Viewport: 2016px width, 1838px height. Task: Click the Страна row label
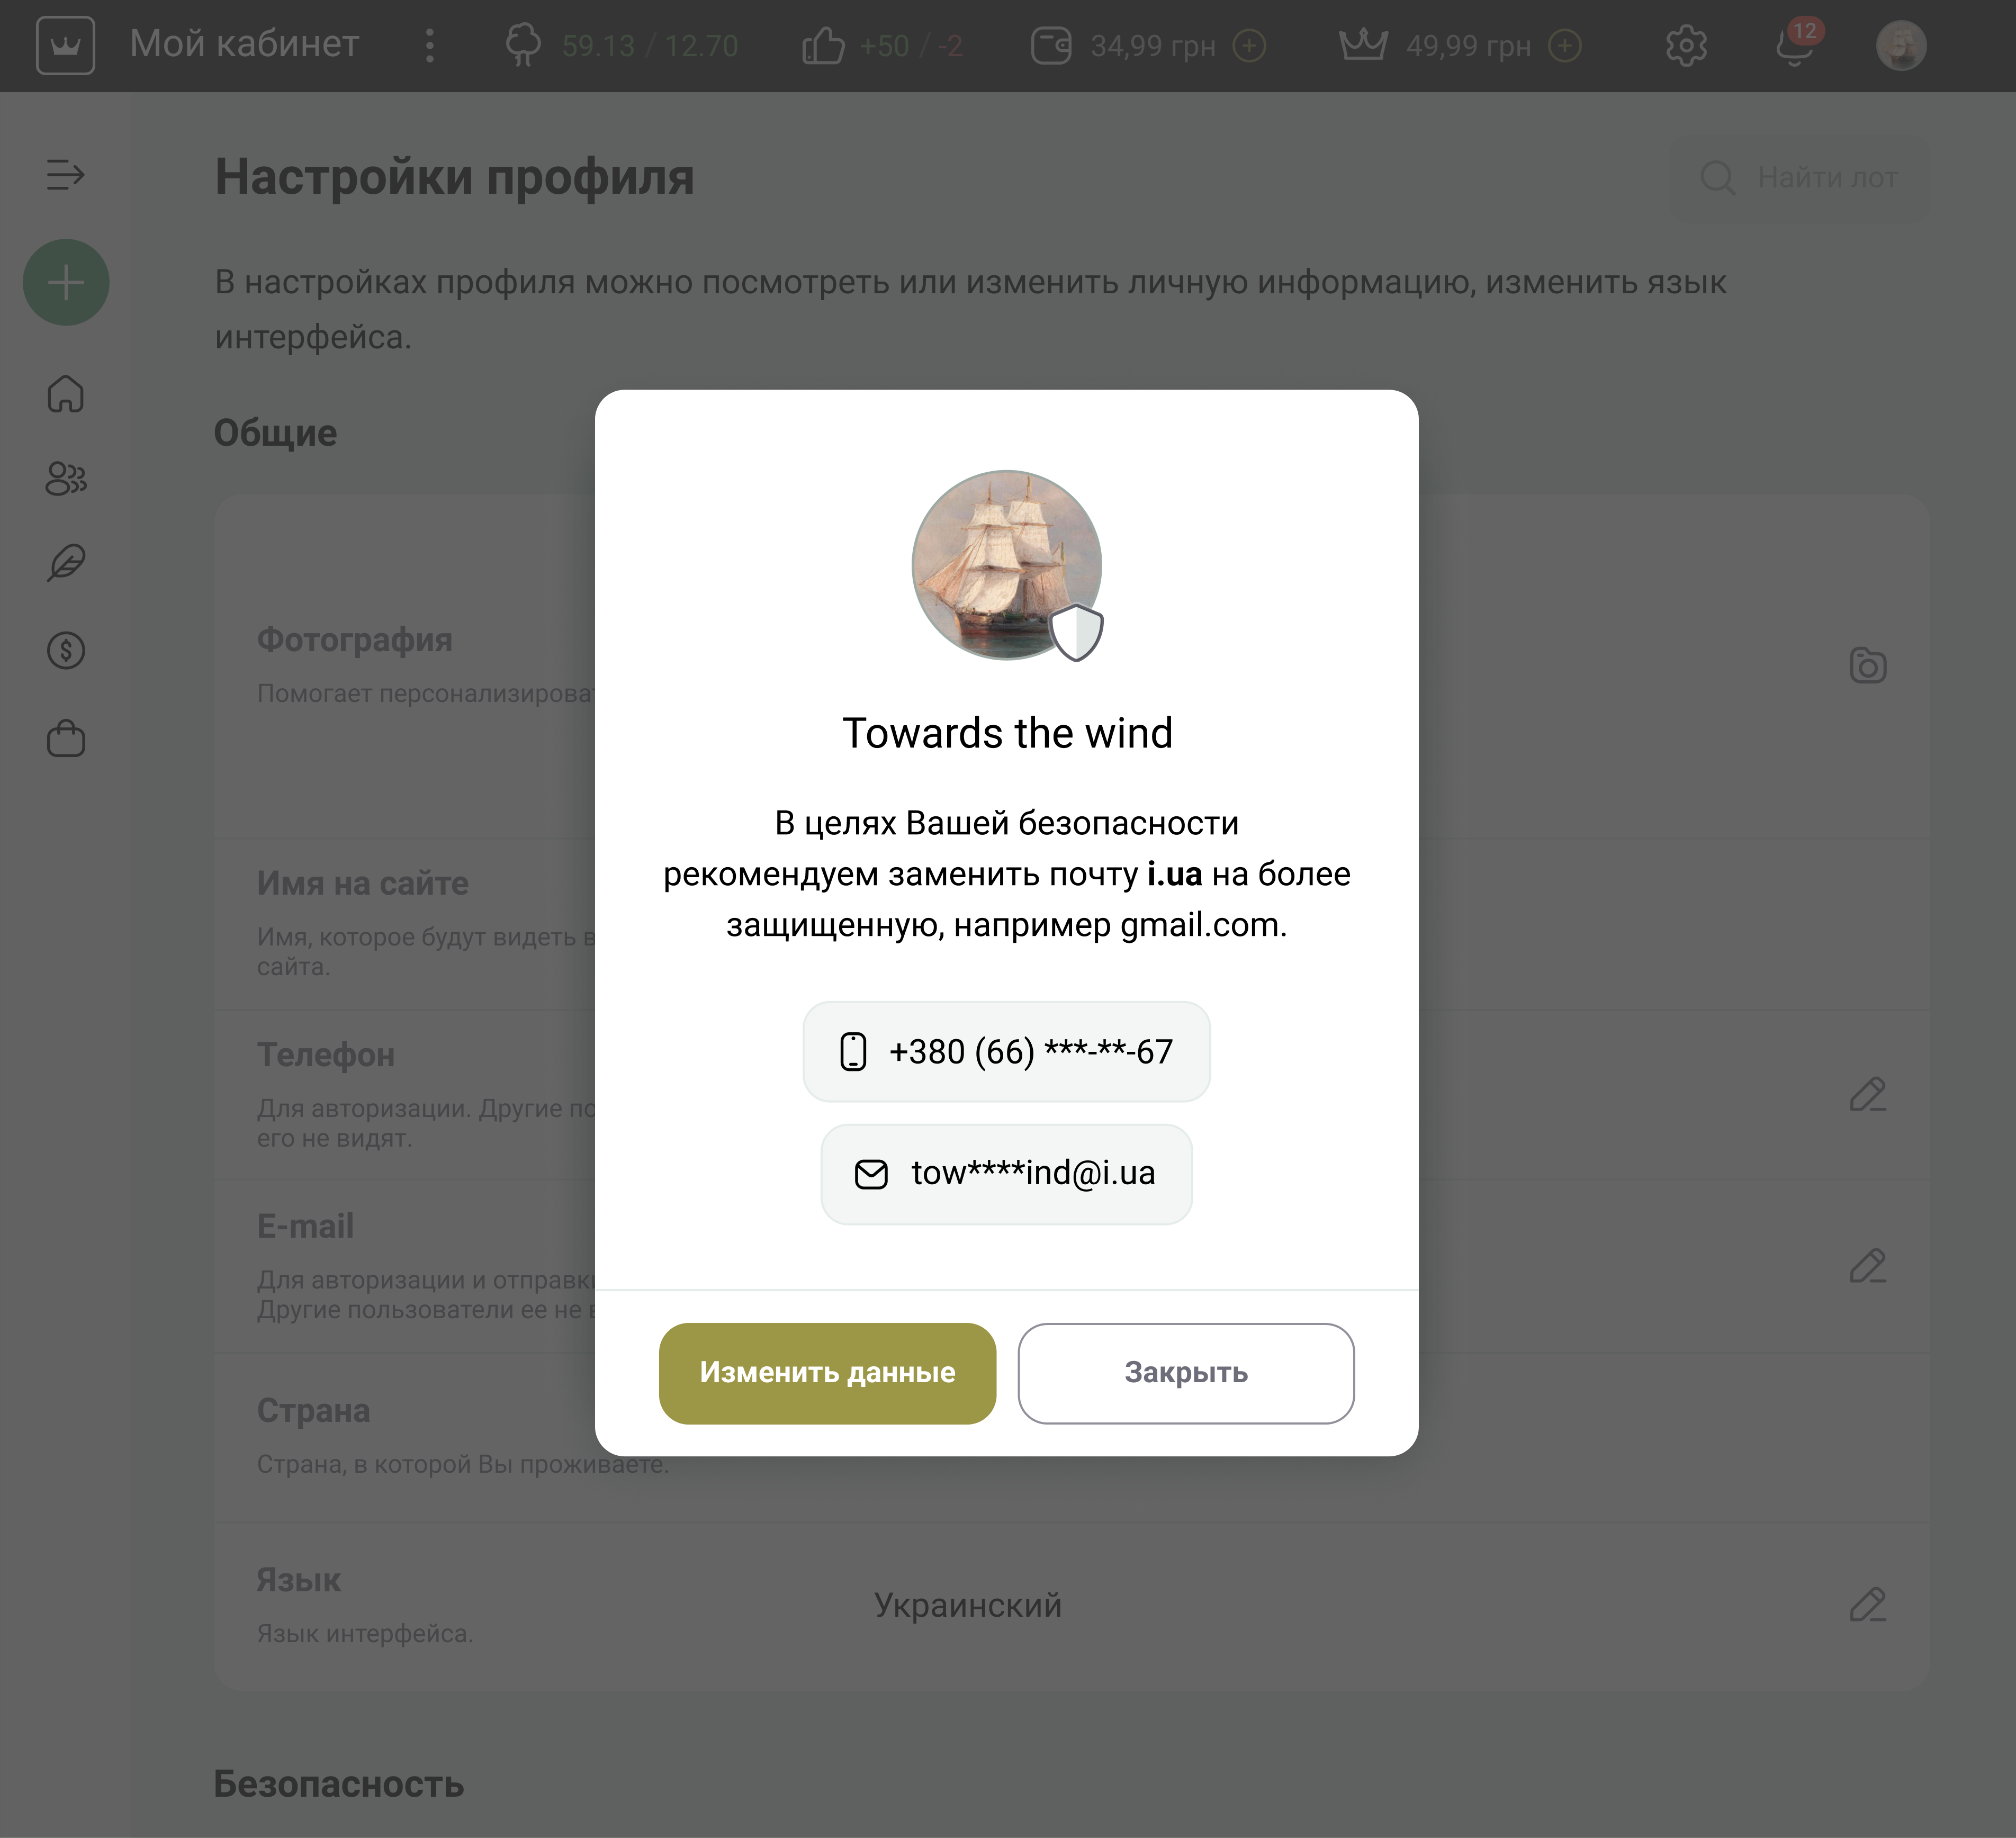[x=313, y=1410]
